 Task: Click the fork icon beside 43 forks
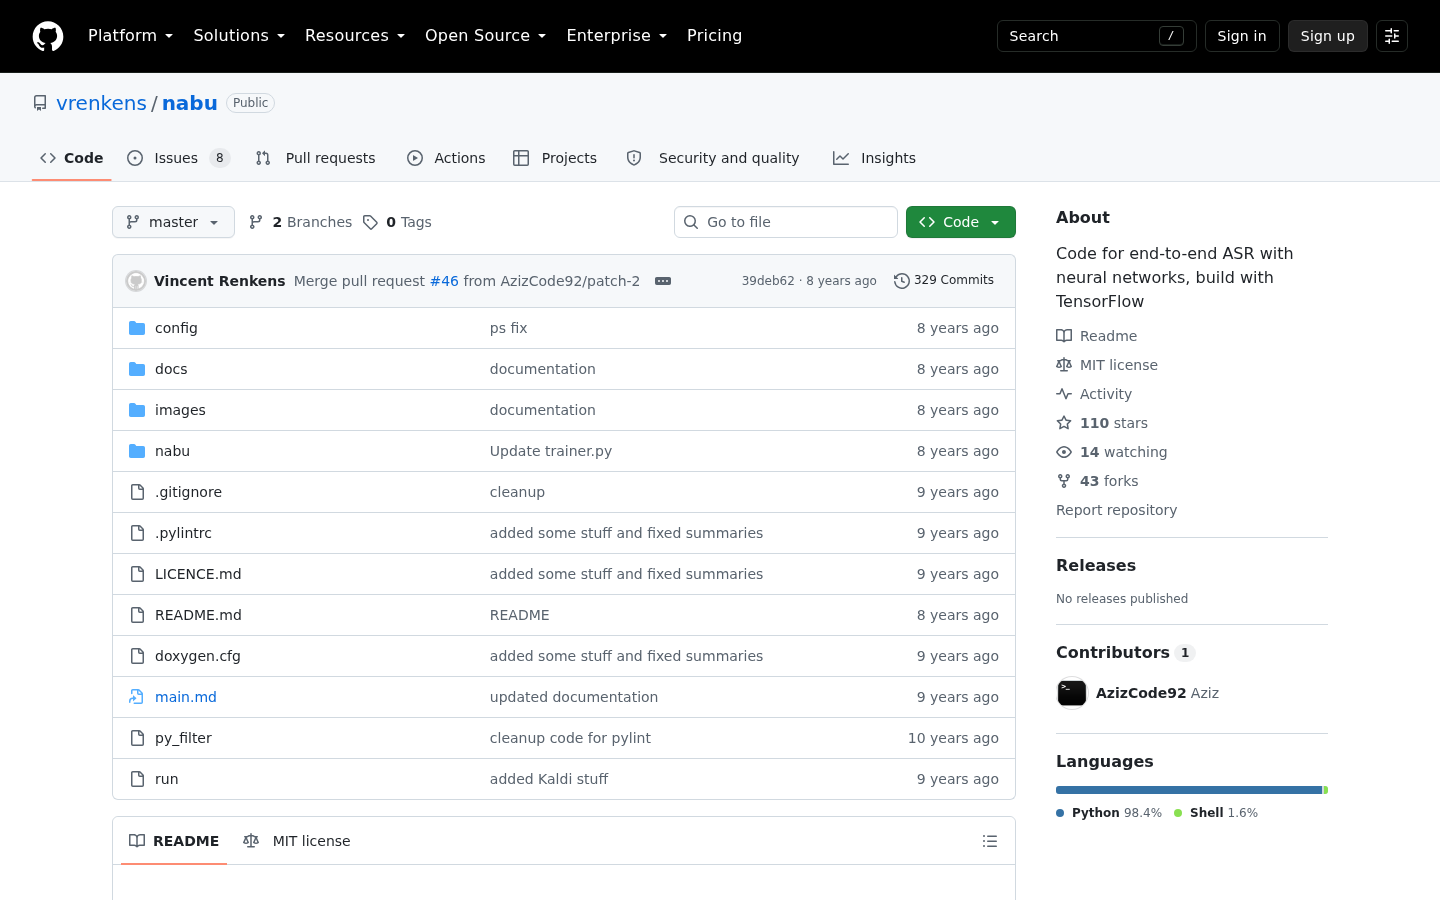(1064, 481)
